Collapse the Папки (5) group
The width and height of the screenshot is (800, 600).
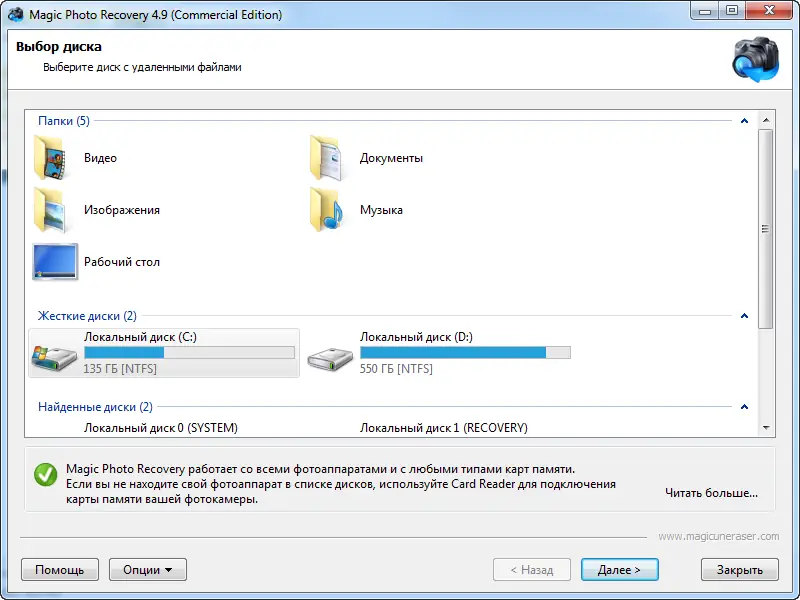[744, 121]
